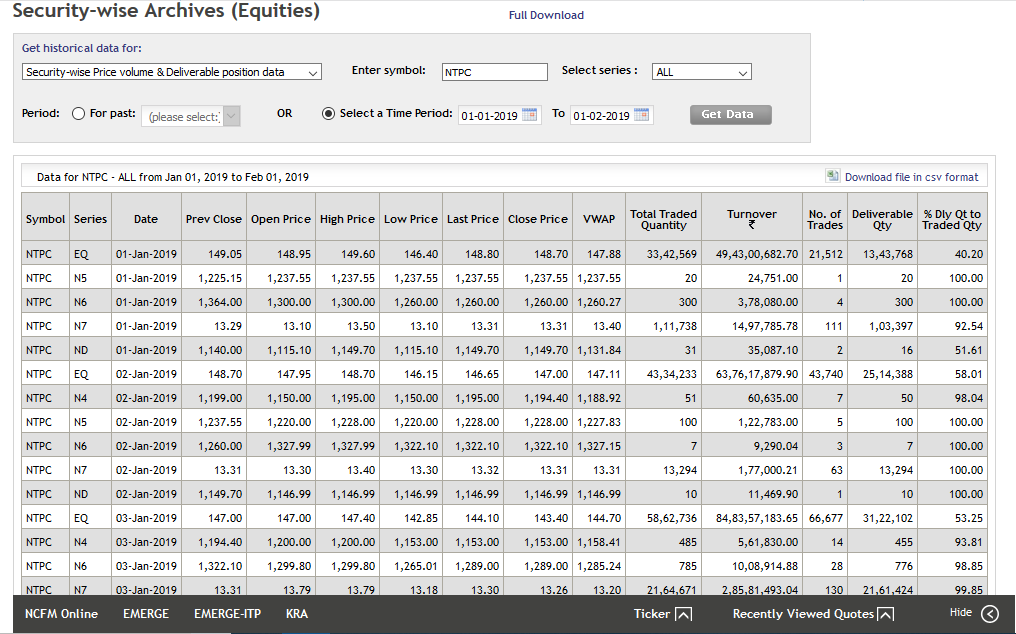Click the Last Price column header
Viewport: 1016px width, 634px height.
click(473, 219)
